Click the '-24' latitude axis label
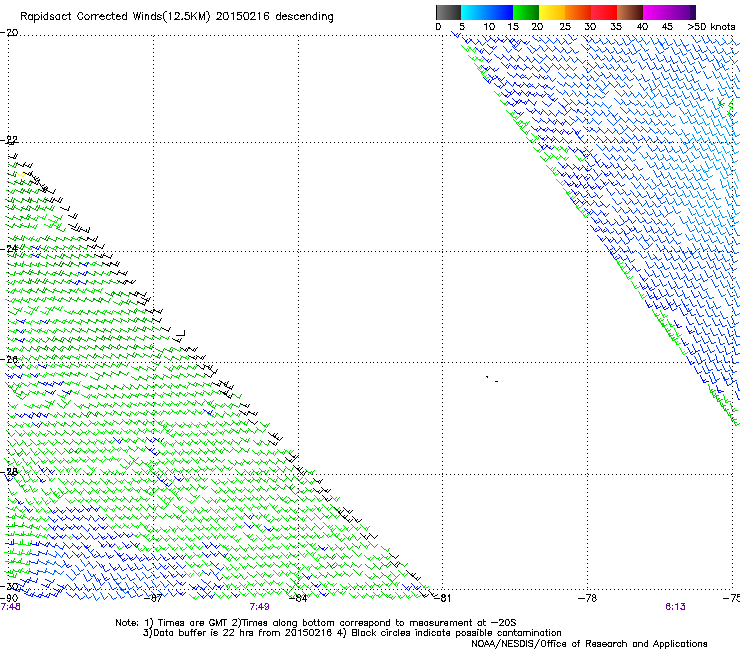The width and height of the screenshot is (740, 650). coord(9,248)
